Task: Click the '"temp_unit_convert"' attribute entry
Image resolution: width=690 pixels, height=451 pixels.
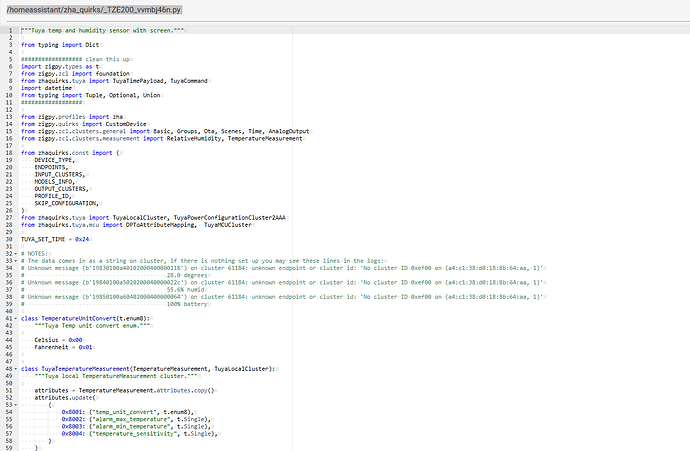Action: (128, 412)
